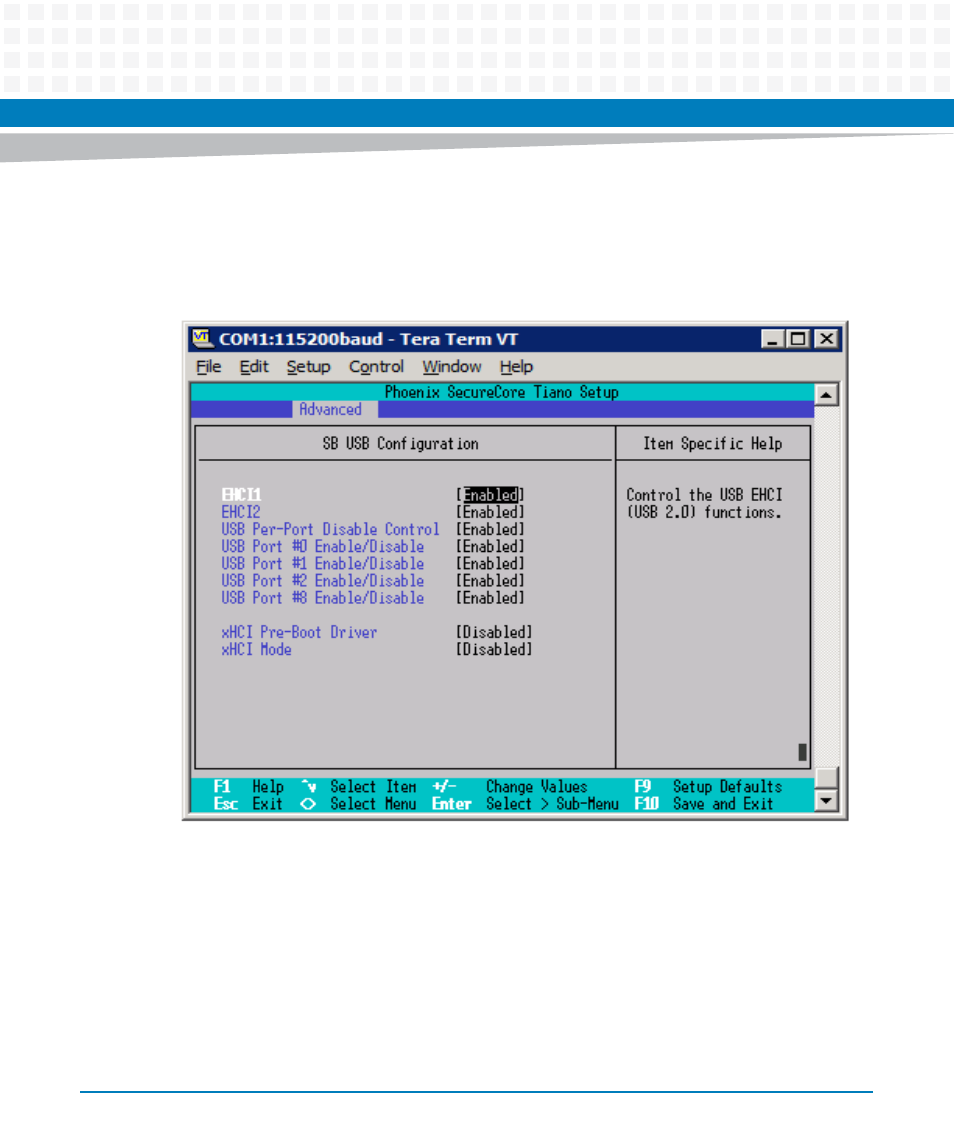Image resolution: width=954 pixels, height=1145 pixels.
Task: Open the Help menu
Action: pyautogui.click(x=516, y=367)
